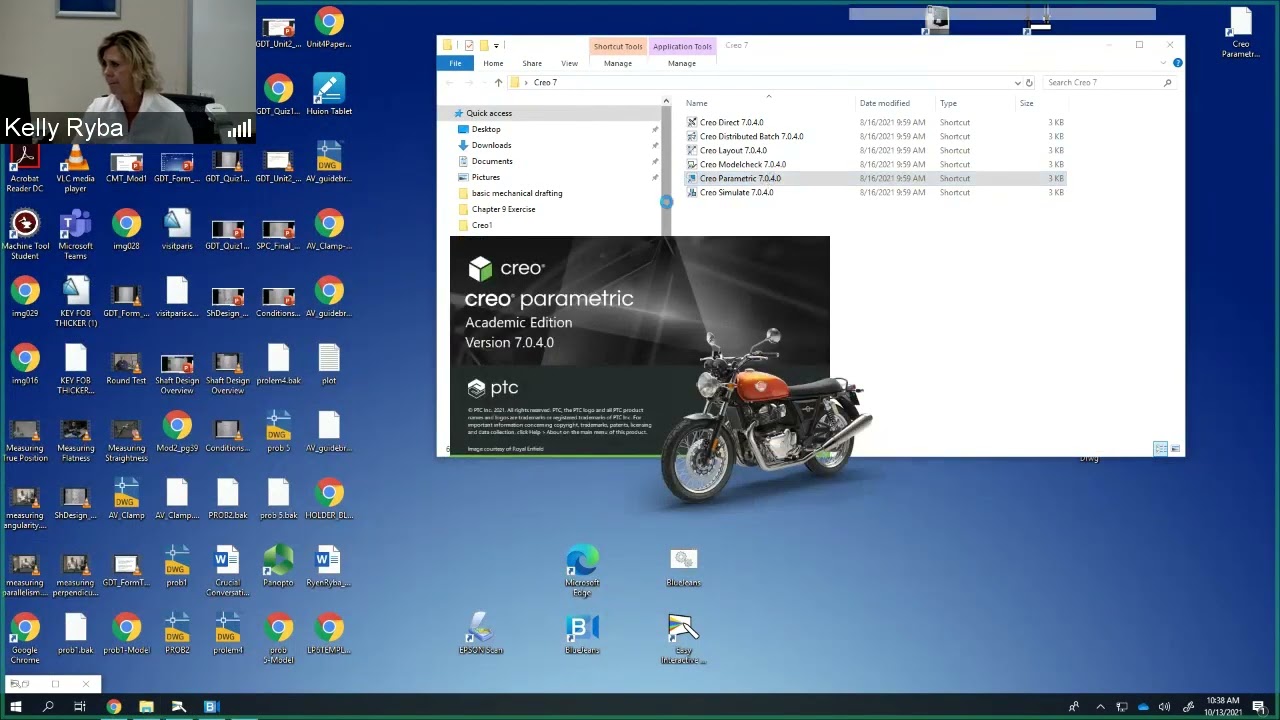Click the Search Creo 7 field

pyautogui.click(x=1108, y=83)
